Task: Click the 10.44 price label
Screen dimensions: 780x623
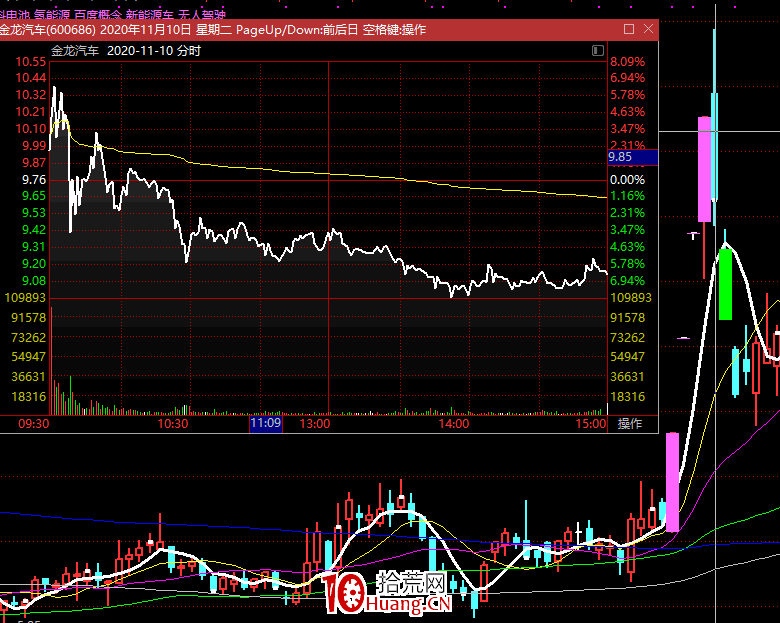Action: [31, 78]
